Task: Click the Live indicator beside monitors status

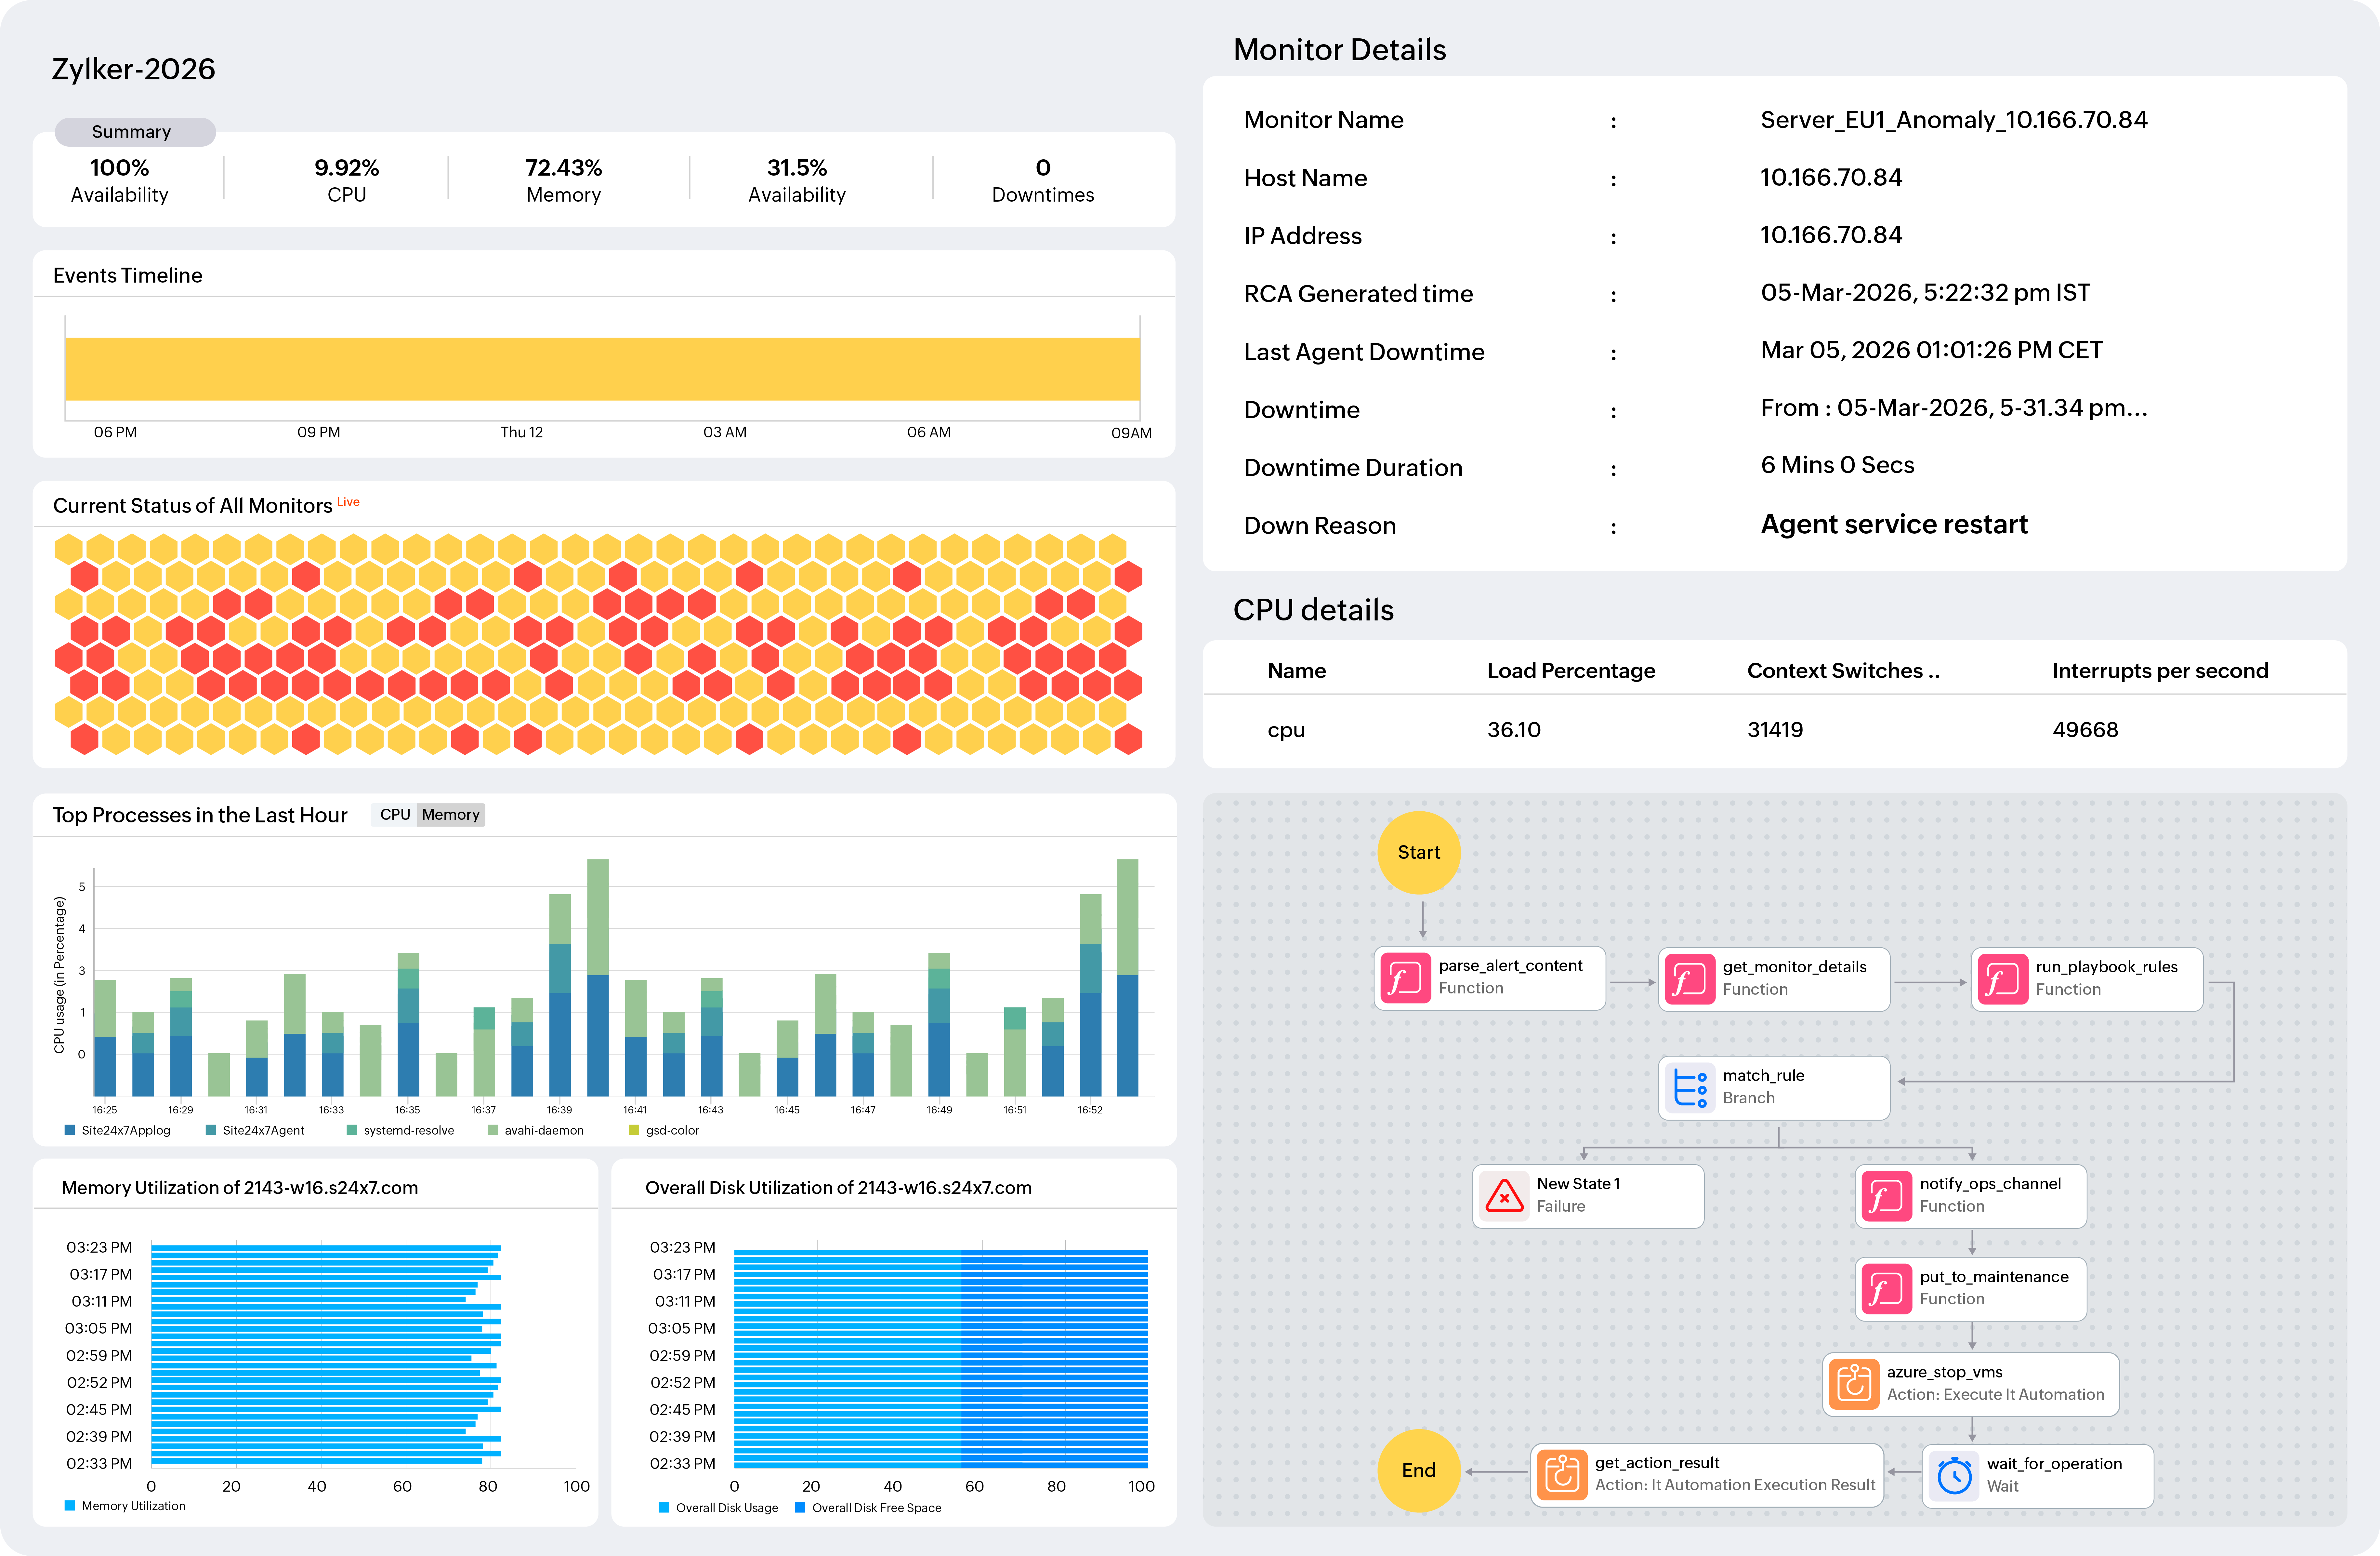Action: pyautogui.click(x=348, y=502)
